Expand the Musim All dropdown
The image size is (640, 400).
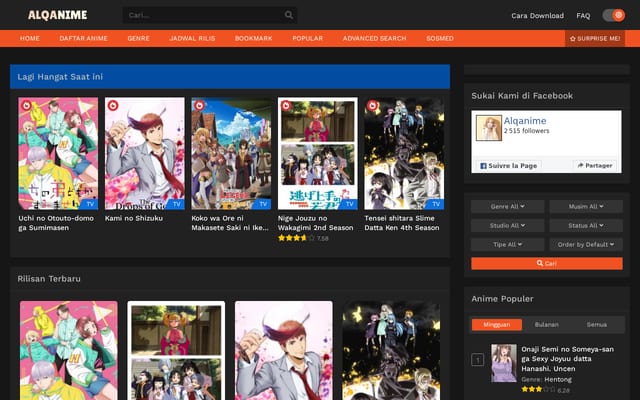coord(586,207)
